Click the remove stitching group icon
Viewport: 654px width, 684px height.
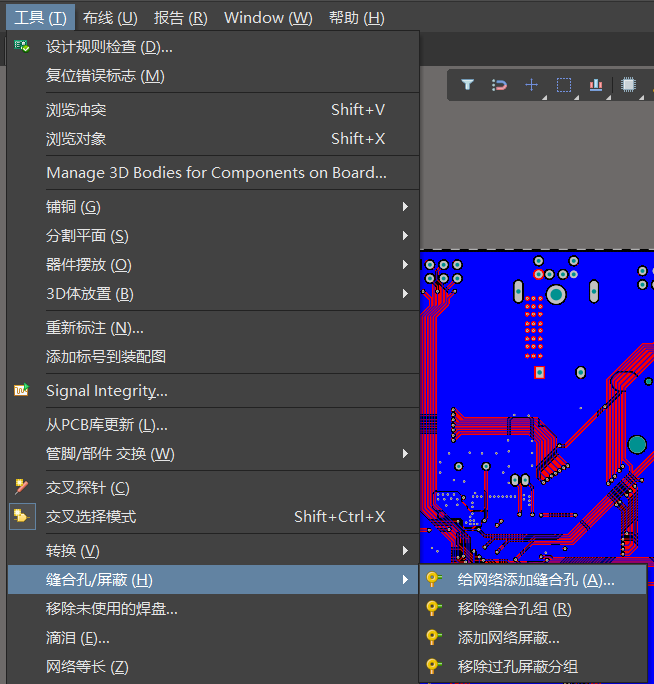pyautogui.click(x=434, y=608)
